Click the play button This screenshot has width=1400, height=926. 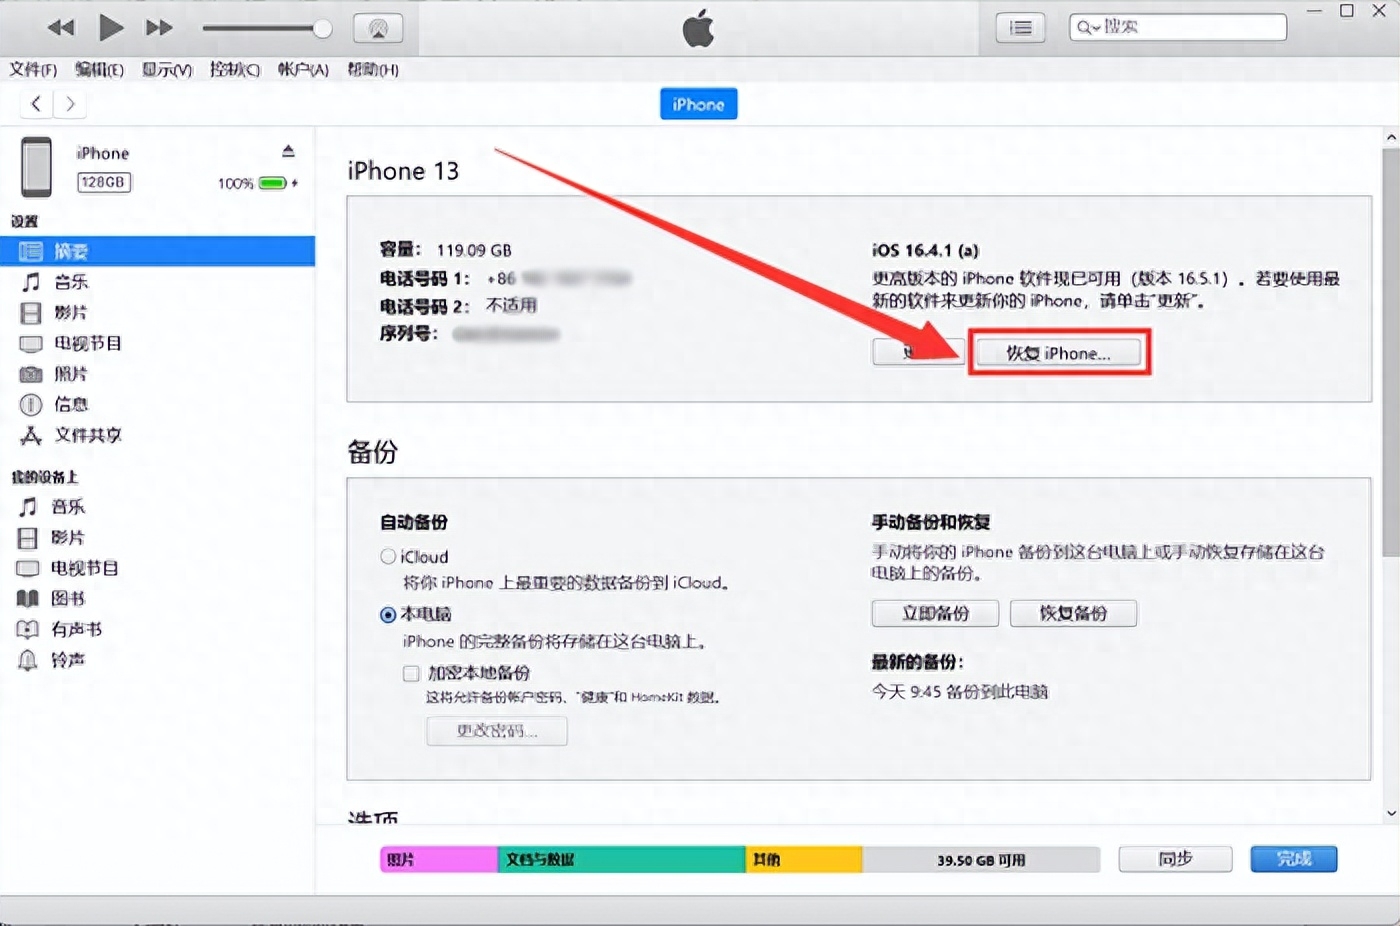click(111, 28)
